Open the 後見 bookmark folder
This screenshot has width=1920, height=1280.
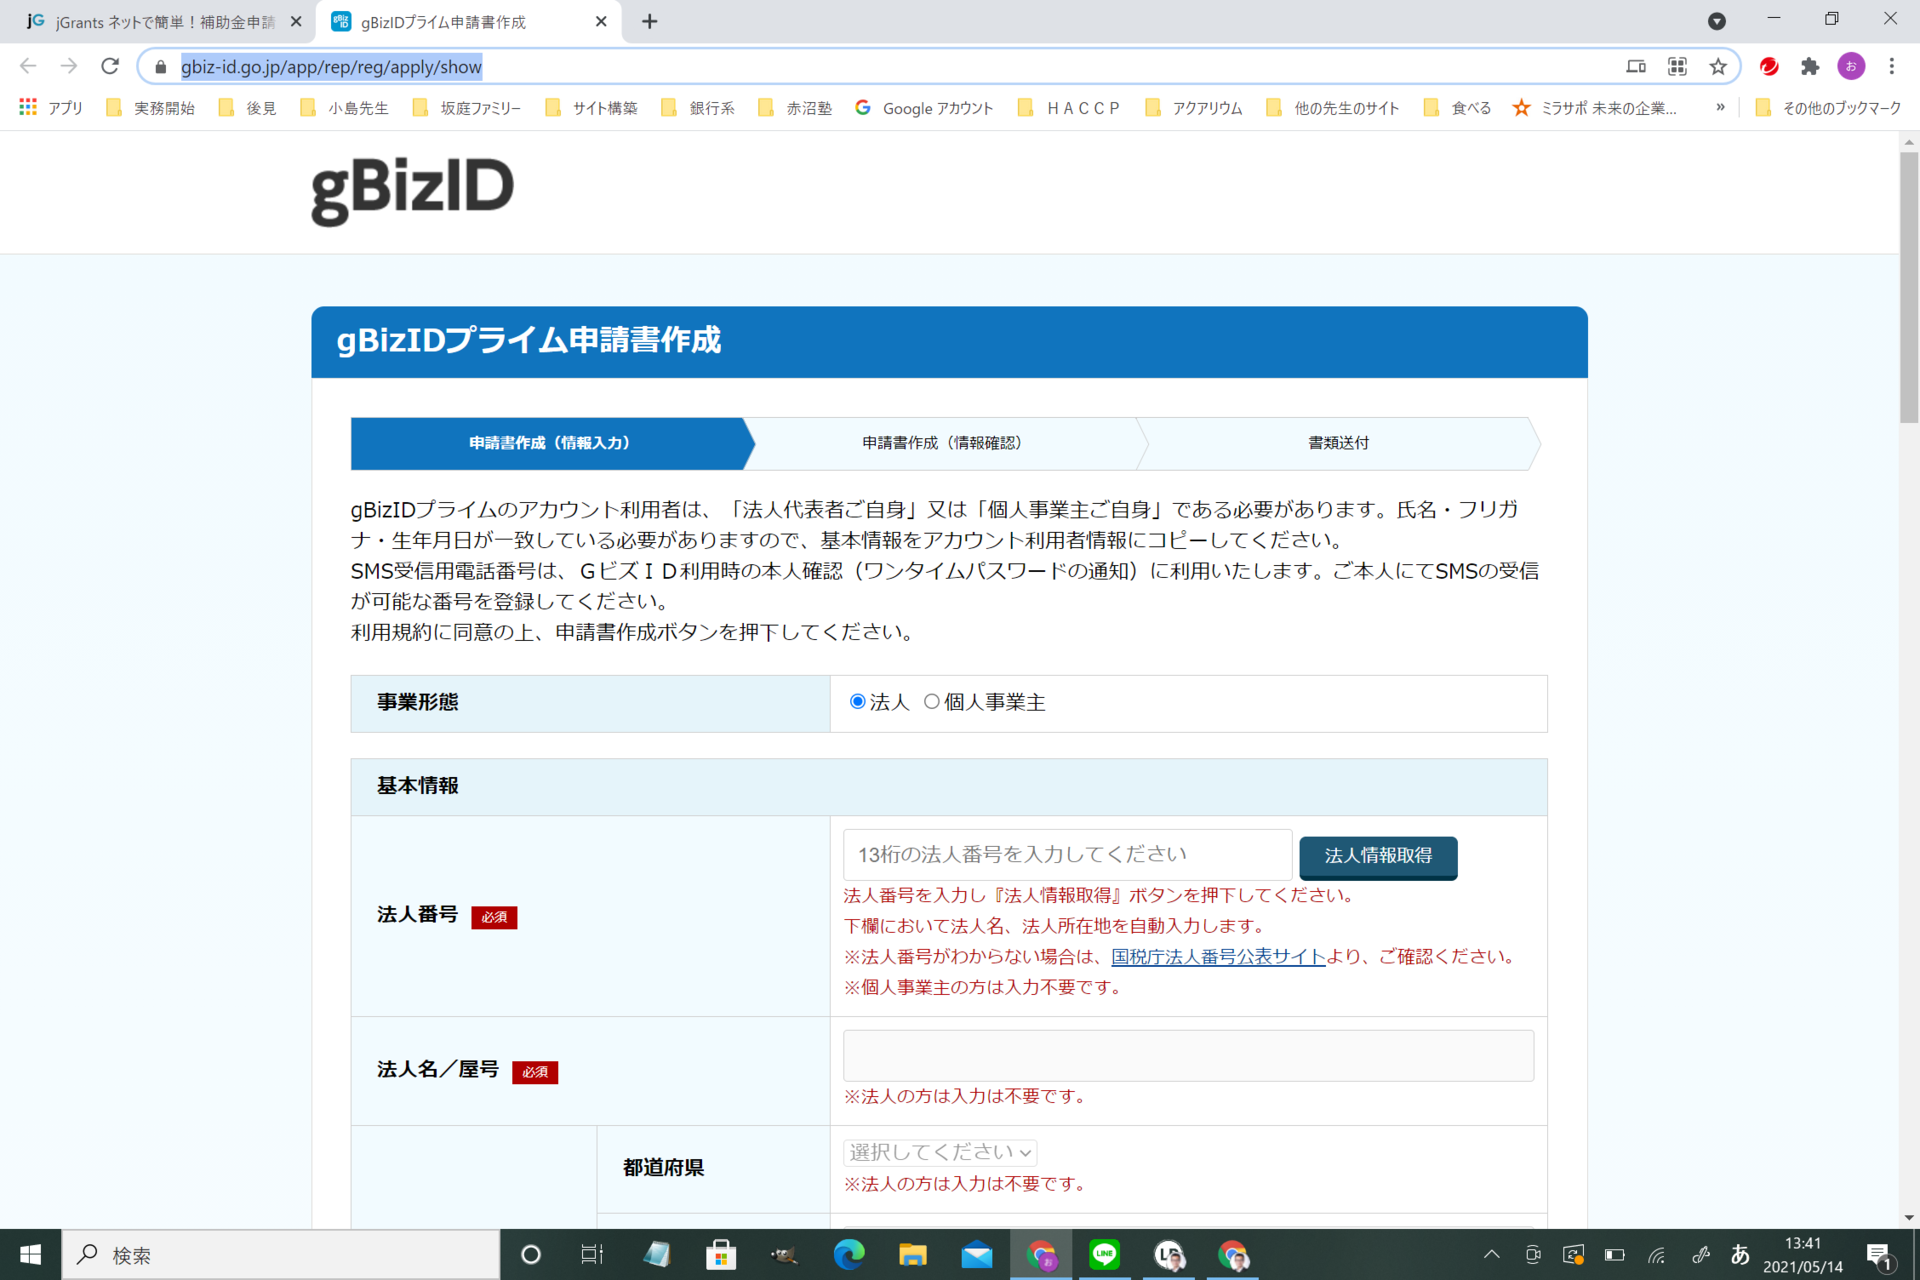point(246,107)
